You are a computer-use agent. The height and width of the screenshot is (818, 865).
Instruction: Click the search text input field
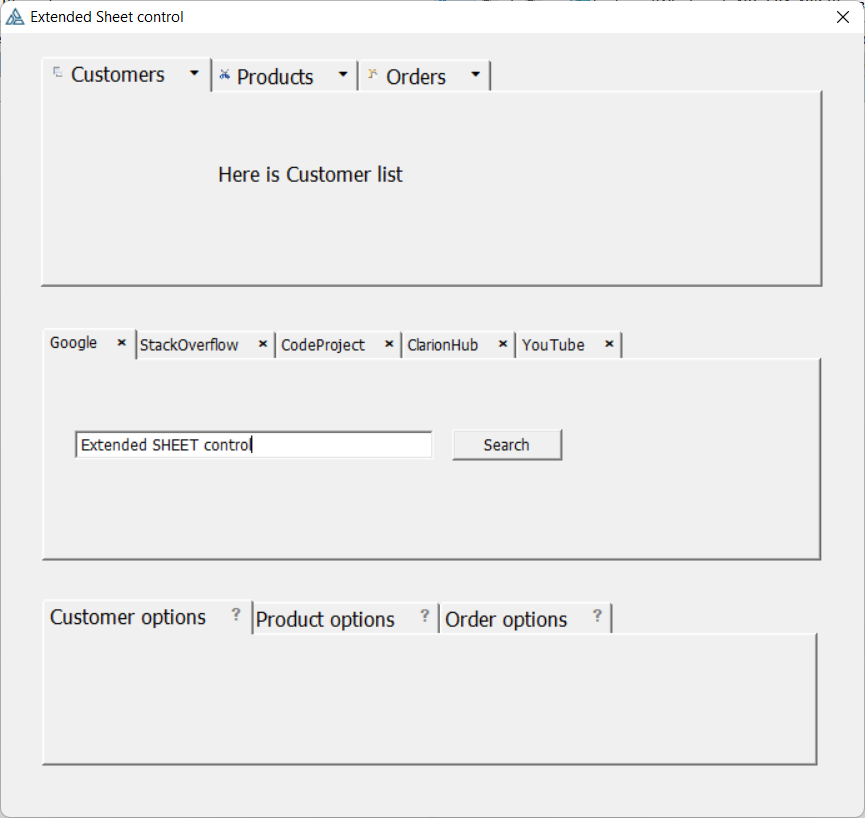click(253, 445)
